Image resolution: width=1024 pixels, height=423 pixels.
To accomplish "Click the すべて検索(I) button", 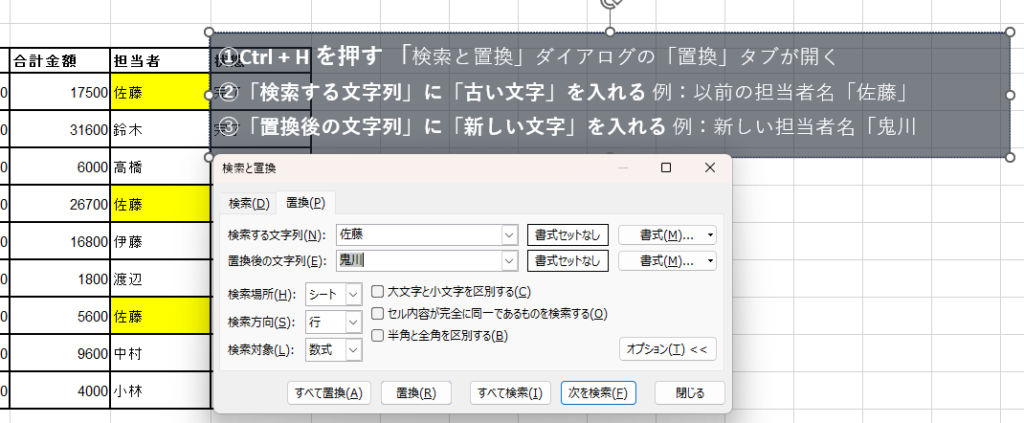I will click(x=510, y=393).
